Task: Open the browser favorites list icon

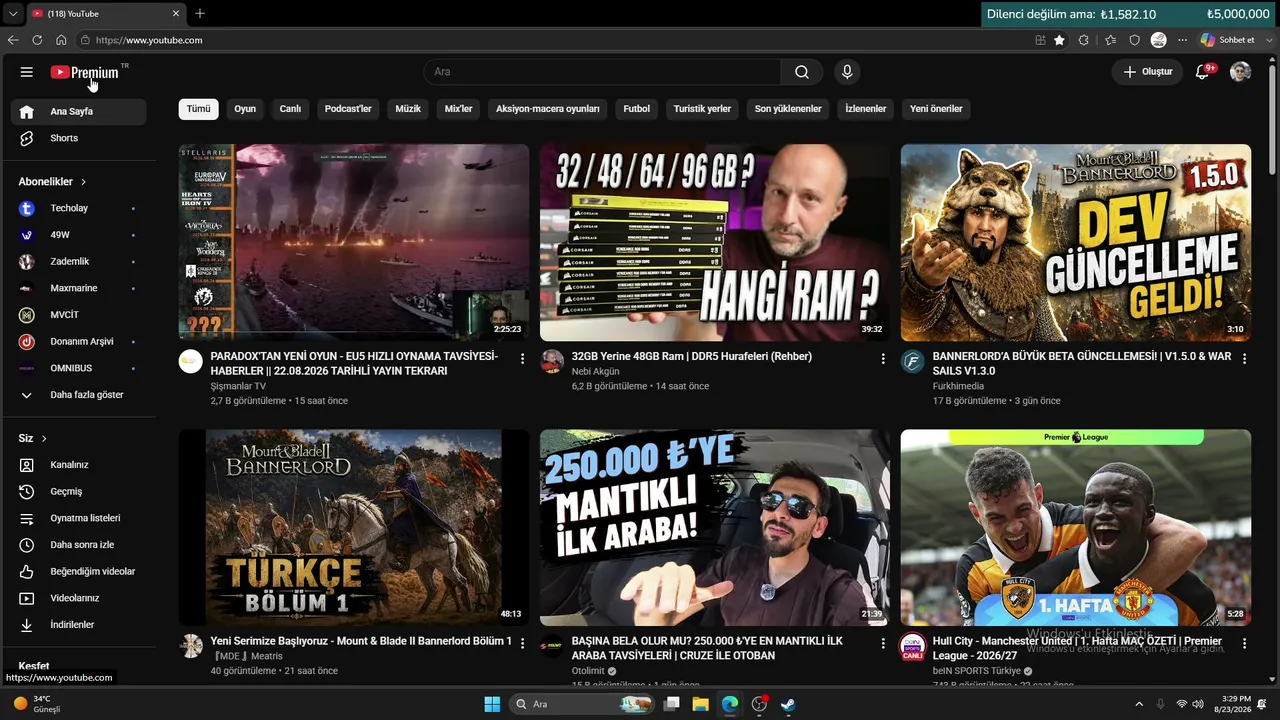Action: click(x=1110, y=40)
